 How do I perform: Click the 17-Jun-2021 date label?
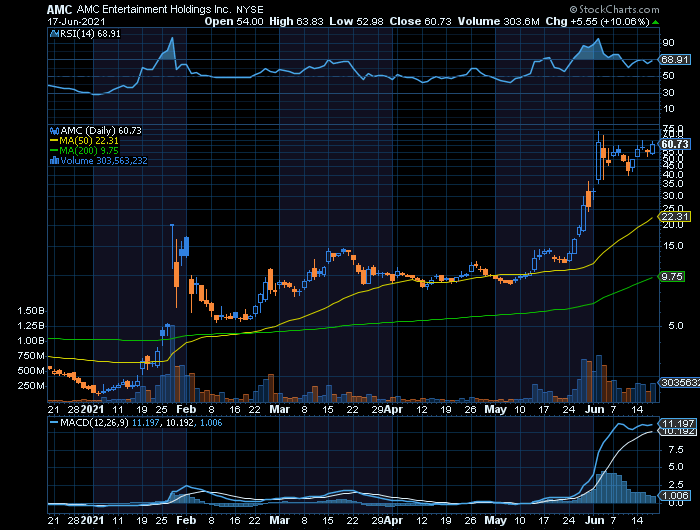(76, 21)
